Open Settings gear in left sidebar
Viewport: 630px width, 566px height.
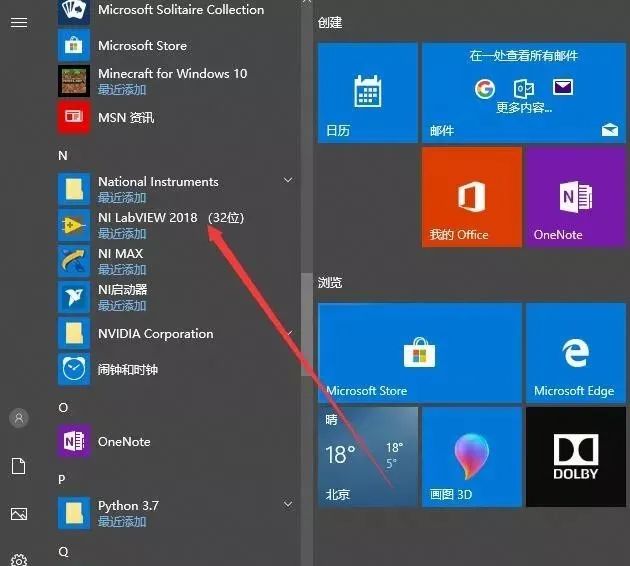[x=19, y=560]
